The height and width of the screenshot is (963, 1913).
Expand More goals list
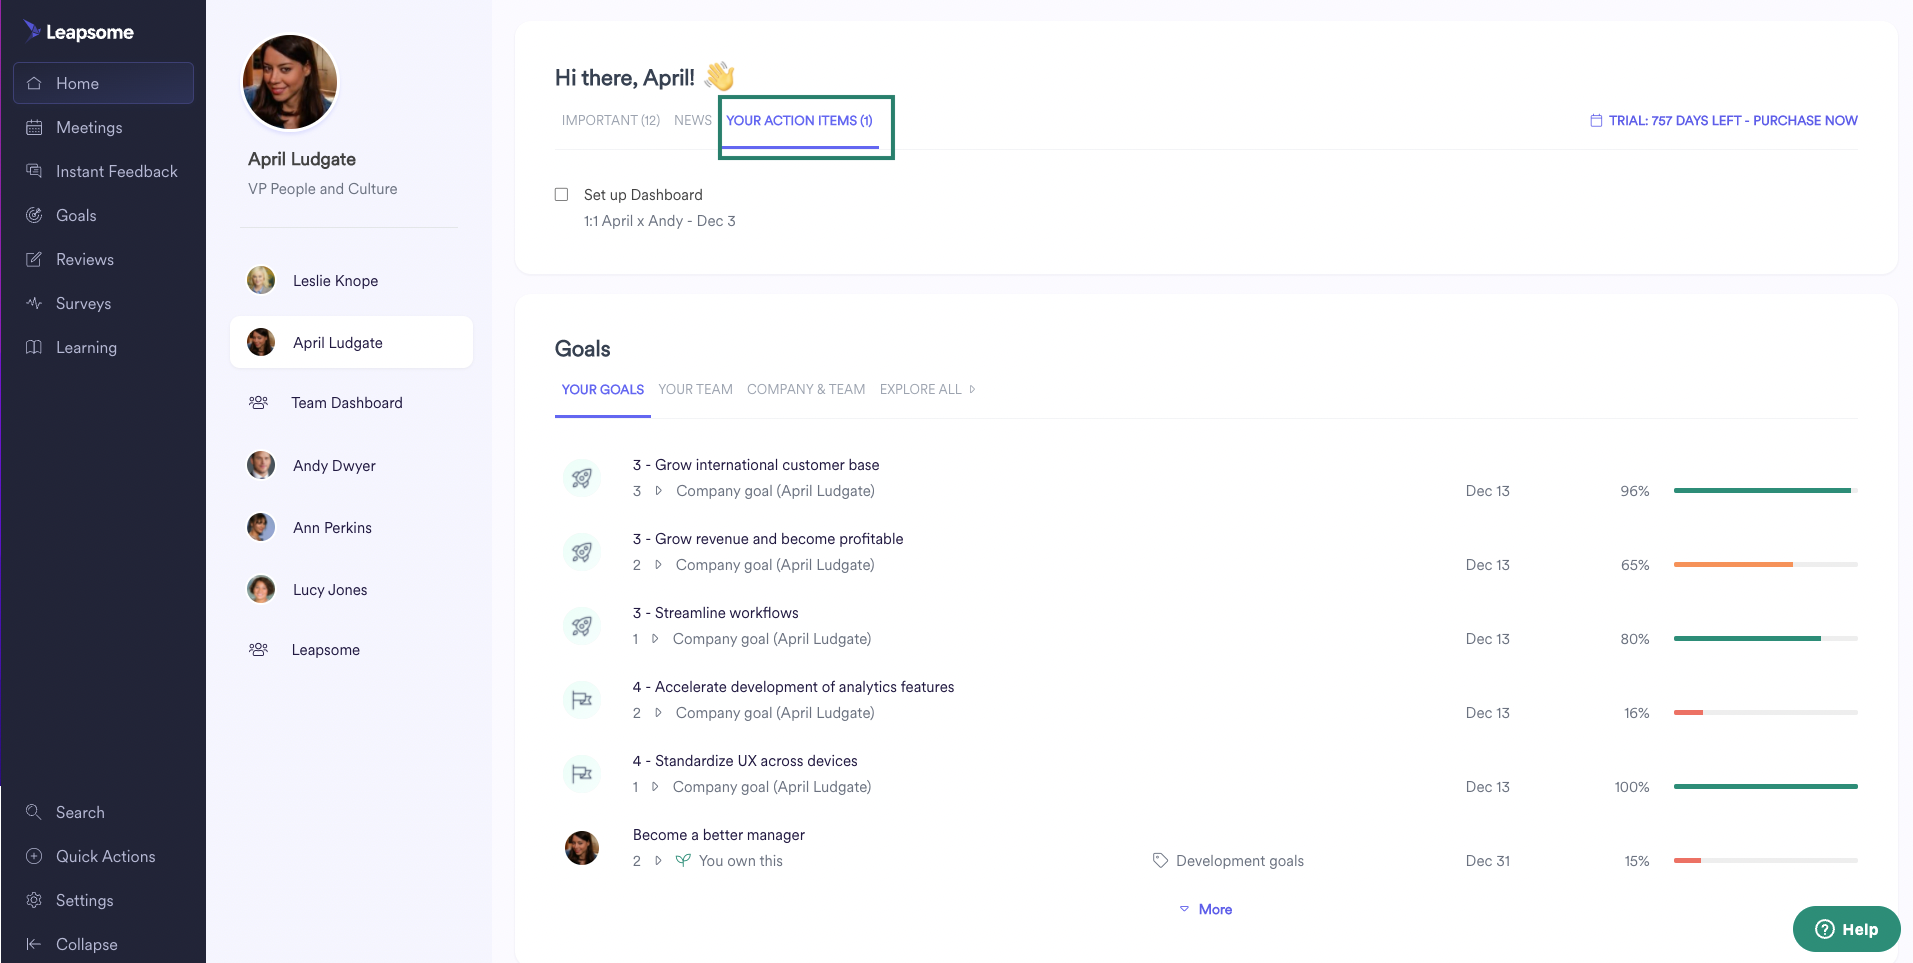(x=1205, y=909)
